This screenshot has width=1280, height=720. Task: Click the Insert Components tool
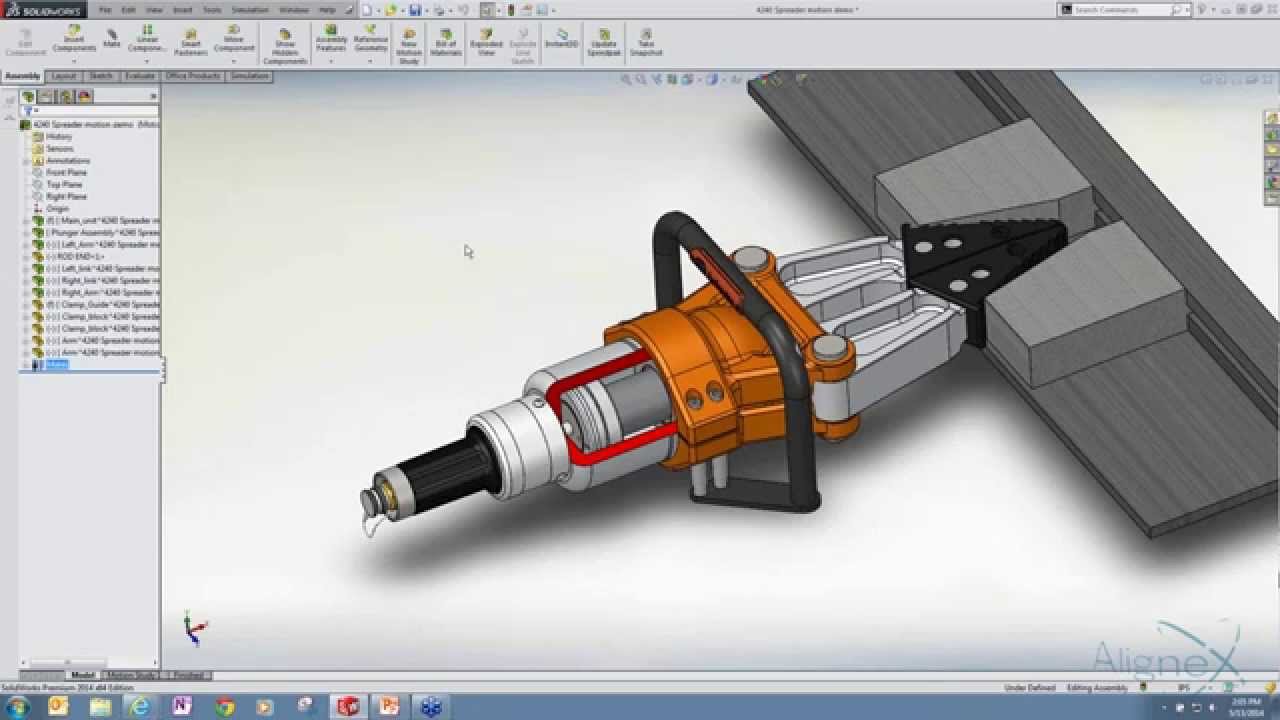point(74,40)
